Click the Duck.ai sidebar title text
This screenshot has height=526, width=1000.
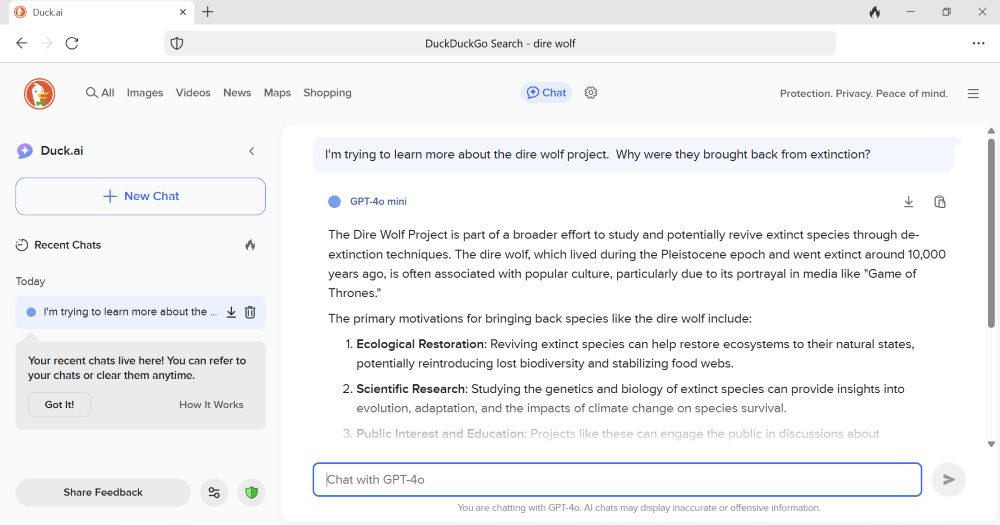point(62,151)
